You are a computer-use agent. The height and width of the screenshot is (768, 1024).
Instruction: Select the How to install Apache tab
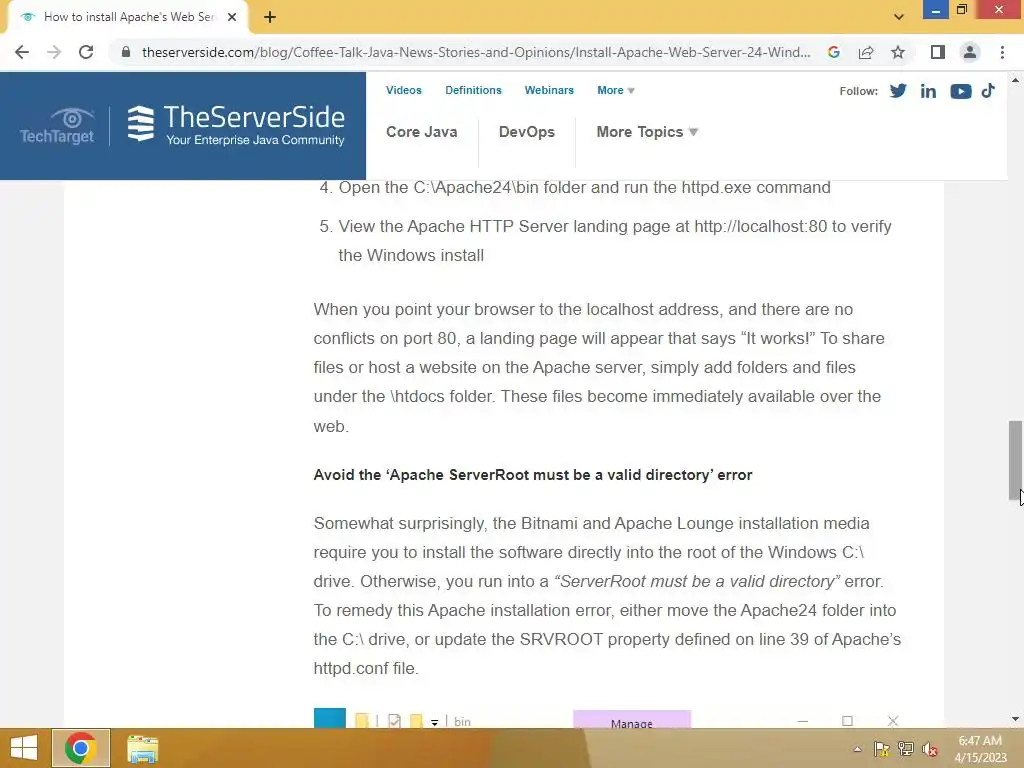point(127,17)
